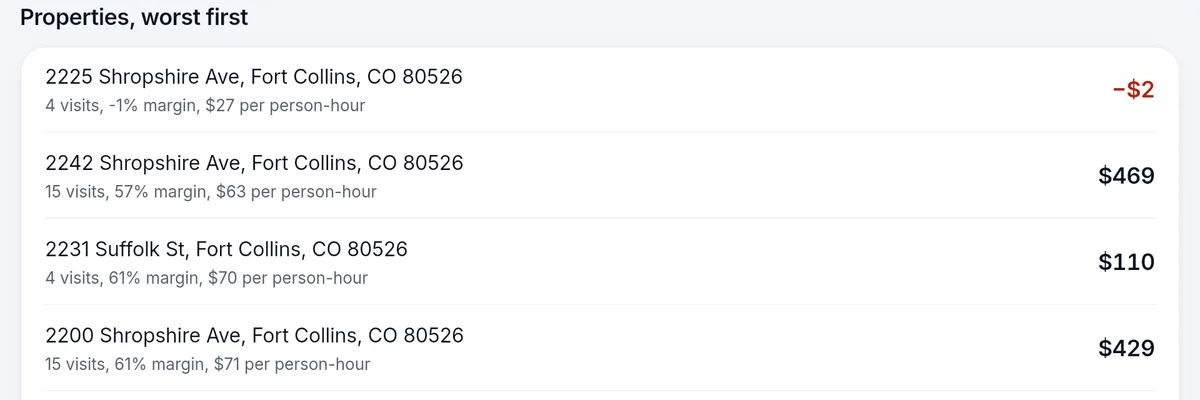Click the $469 profit amount
The image size is (1200, 400).
point(1127,176)
